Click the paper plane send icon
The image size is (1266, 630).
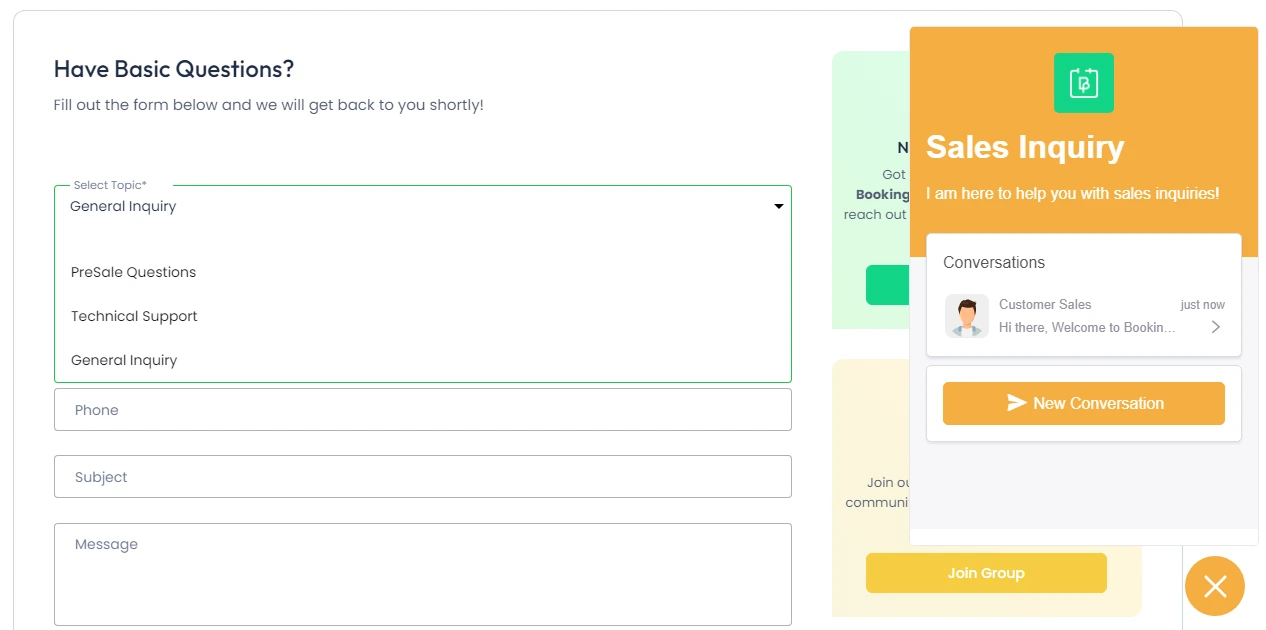1016,403
